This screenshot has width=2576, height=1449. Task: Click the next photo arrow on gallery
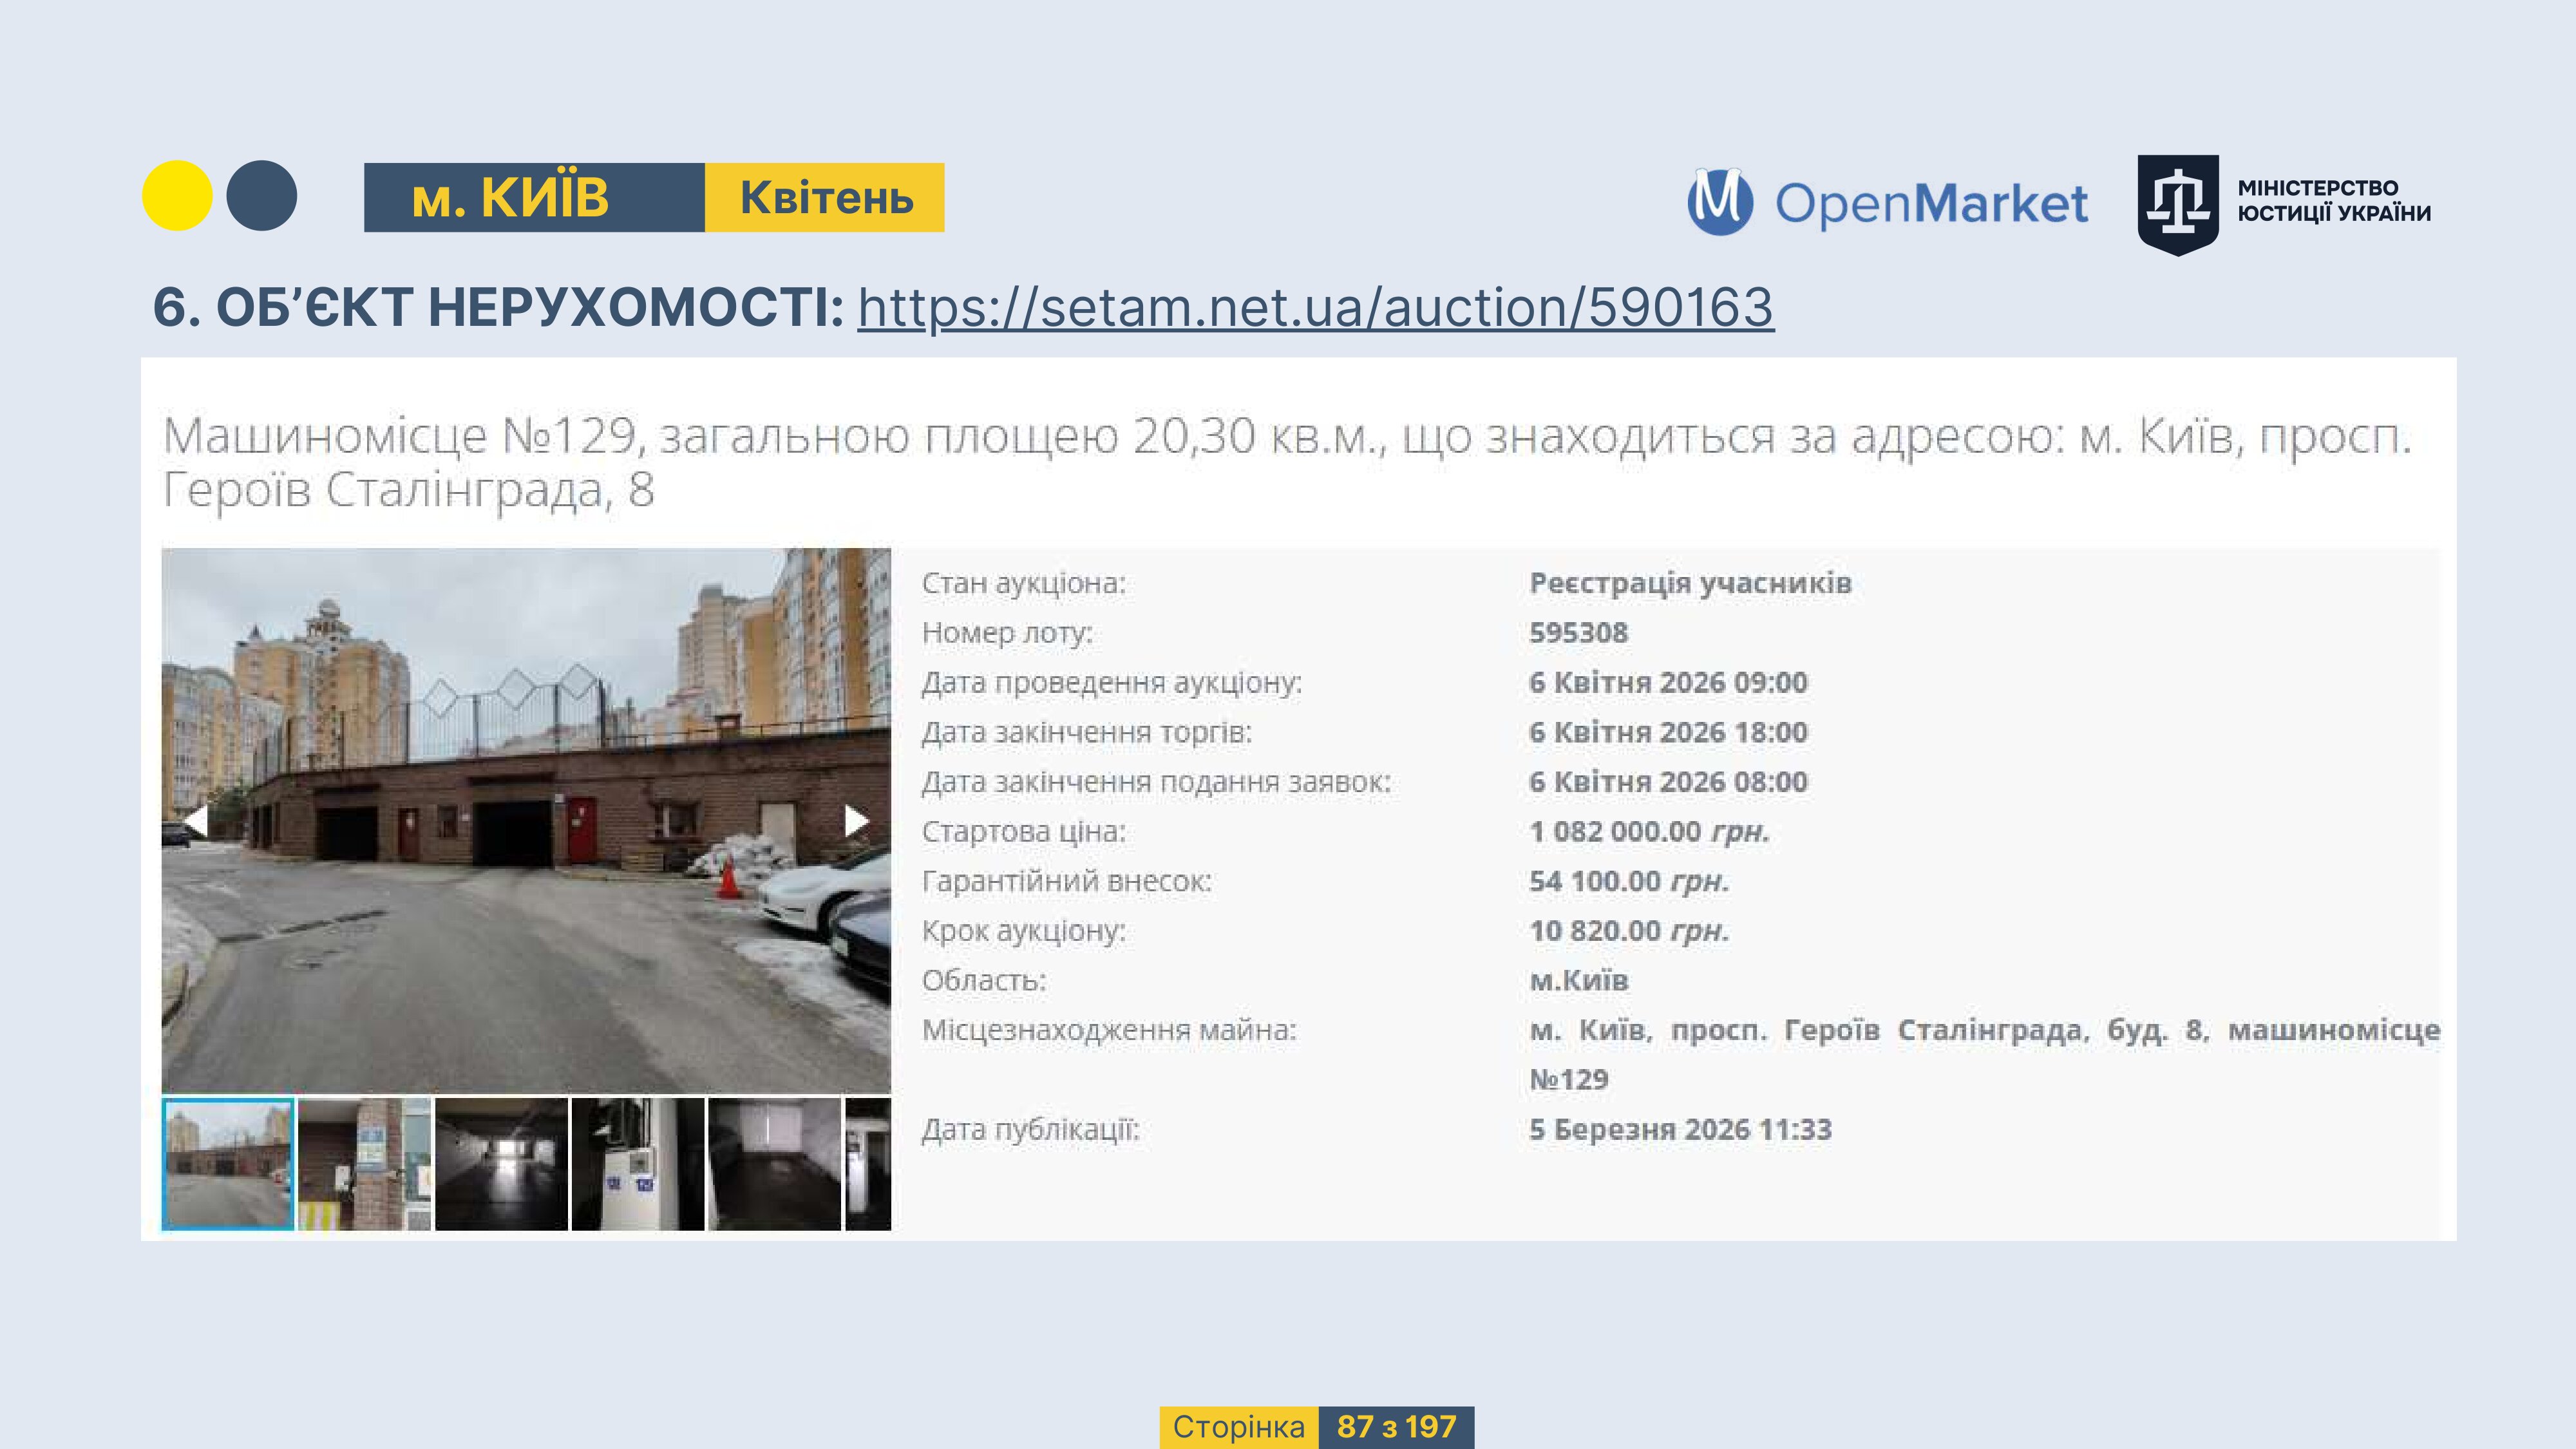[855, 821]
